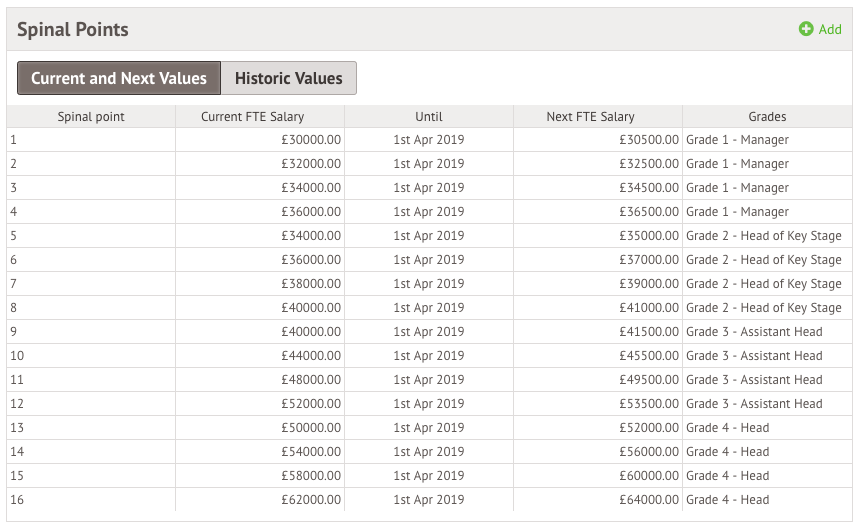This screenshot has height=528, width=862.
Task: Click the Next FTE Salary column header
Action: [x=590, y=117]
